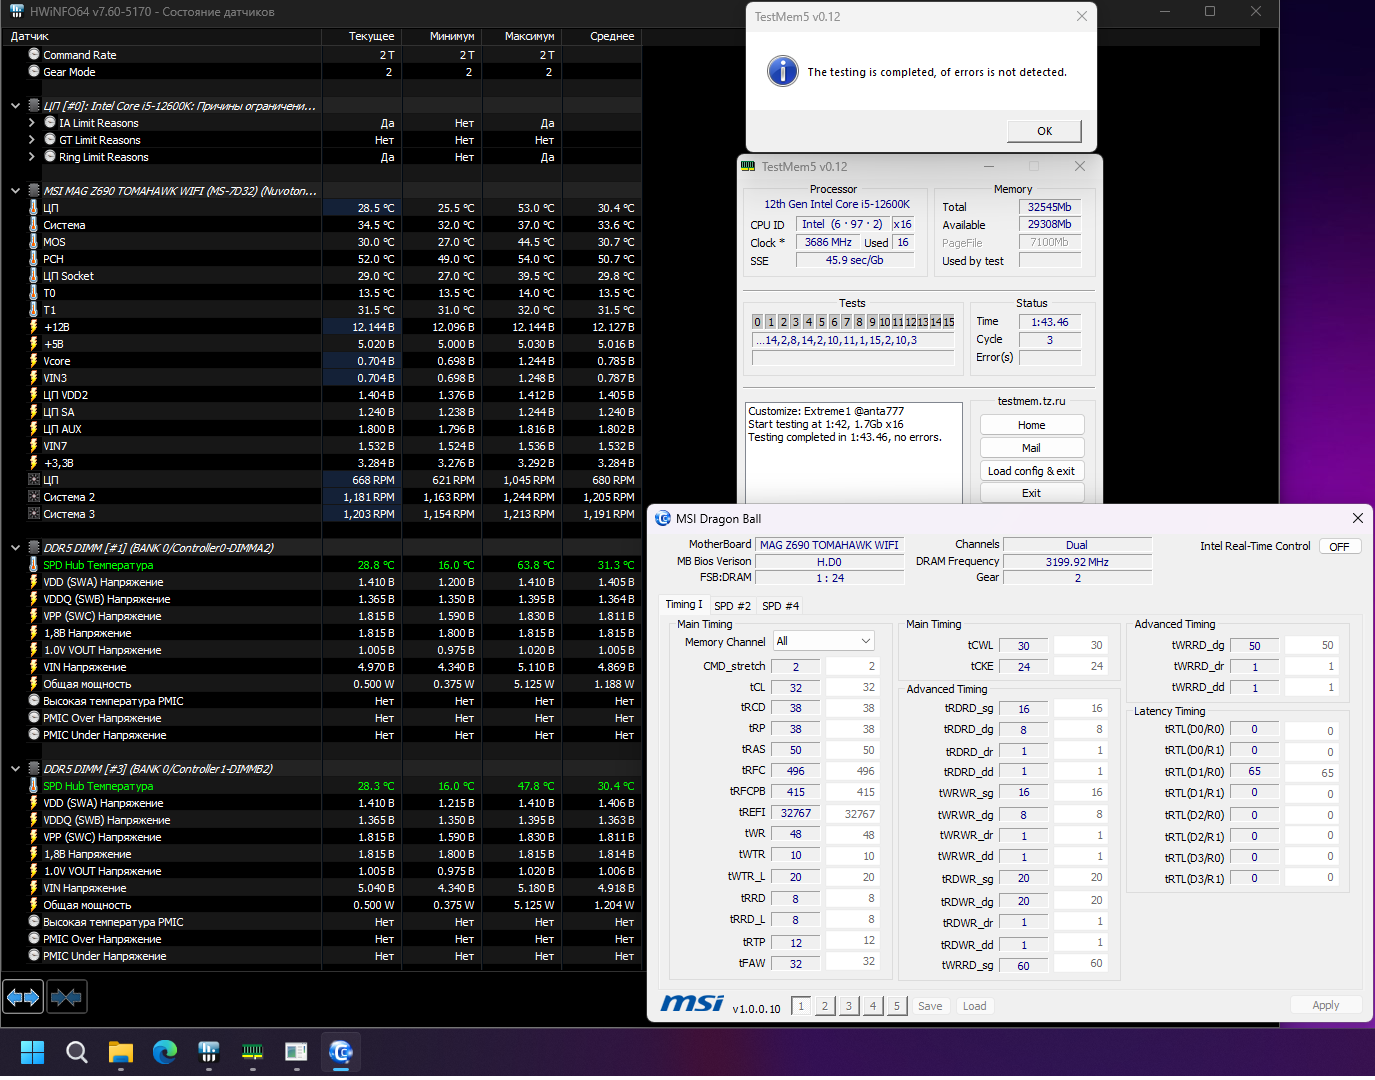This screenshot has height=1080, width=1375.
Task: Click the lightning icon of the Vcore row
Action: (x=34, y=361)
